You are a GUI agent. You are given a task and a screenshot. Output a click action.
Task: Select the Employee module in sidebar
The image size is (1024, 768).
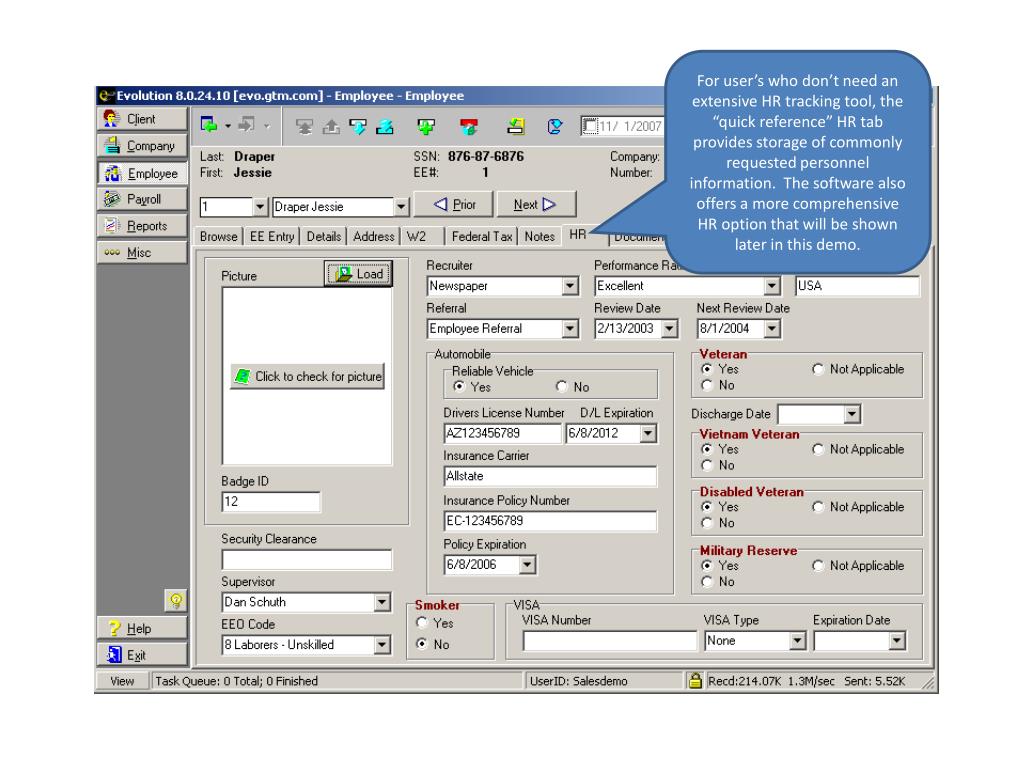[x=142, y=173]
